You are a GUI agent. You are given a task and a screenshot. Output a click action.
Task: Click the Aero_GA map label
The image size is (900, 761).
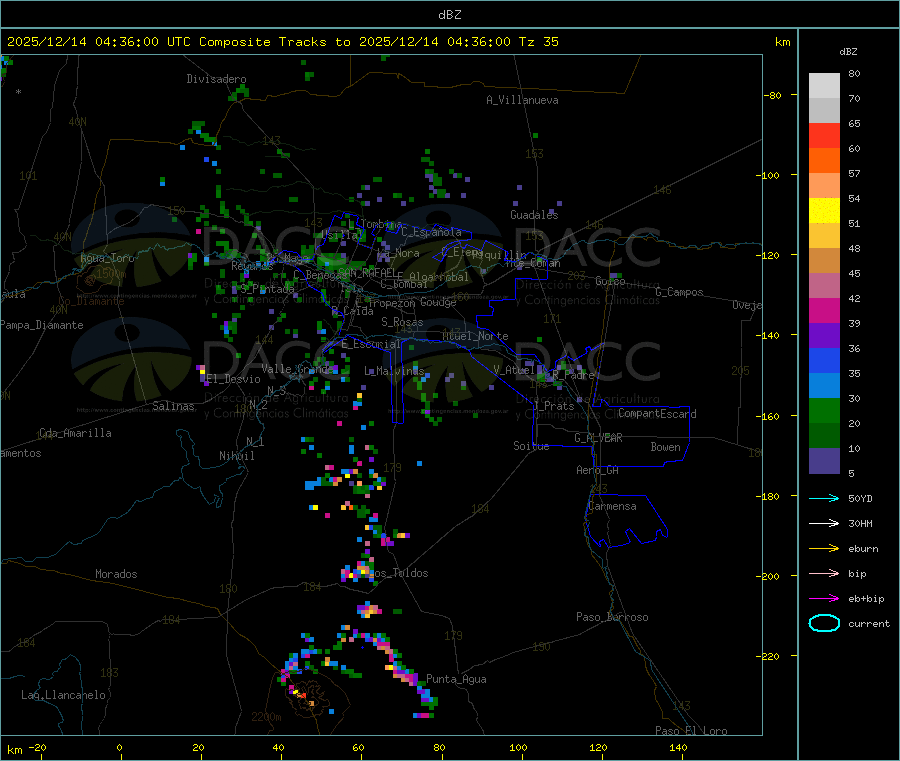coord(598,470)
